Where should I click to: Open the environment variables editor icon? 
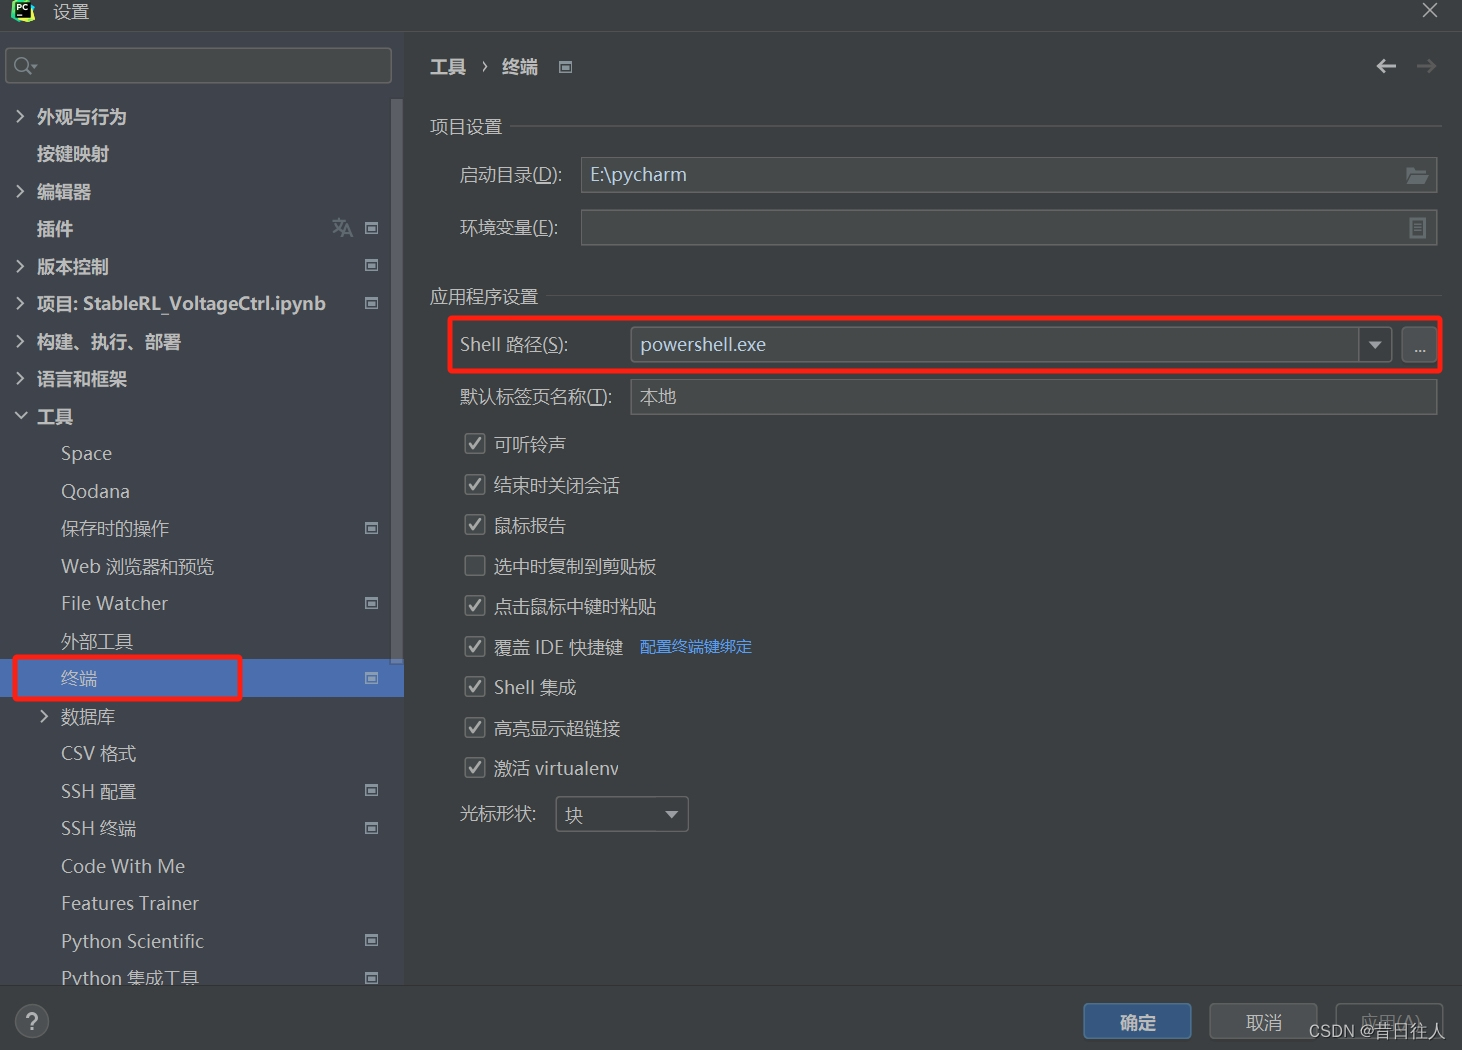tap(1417, 227)
